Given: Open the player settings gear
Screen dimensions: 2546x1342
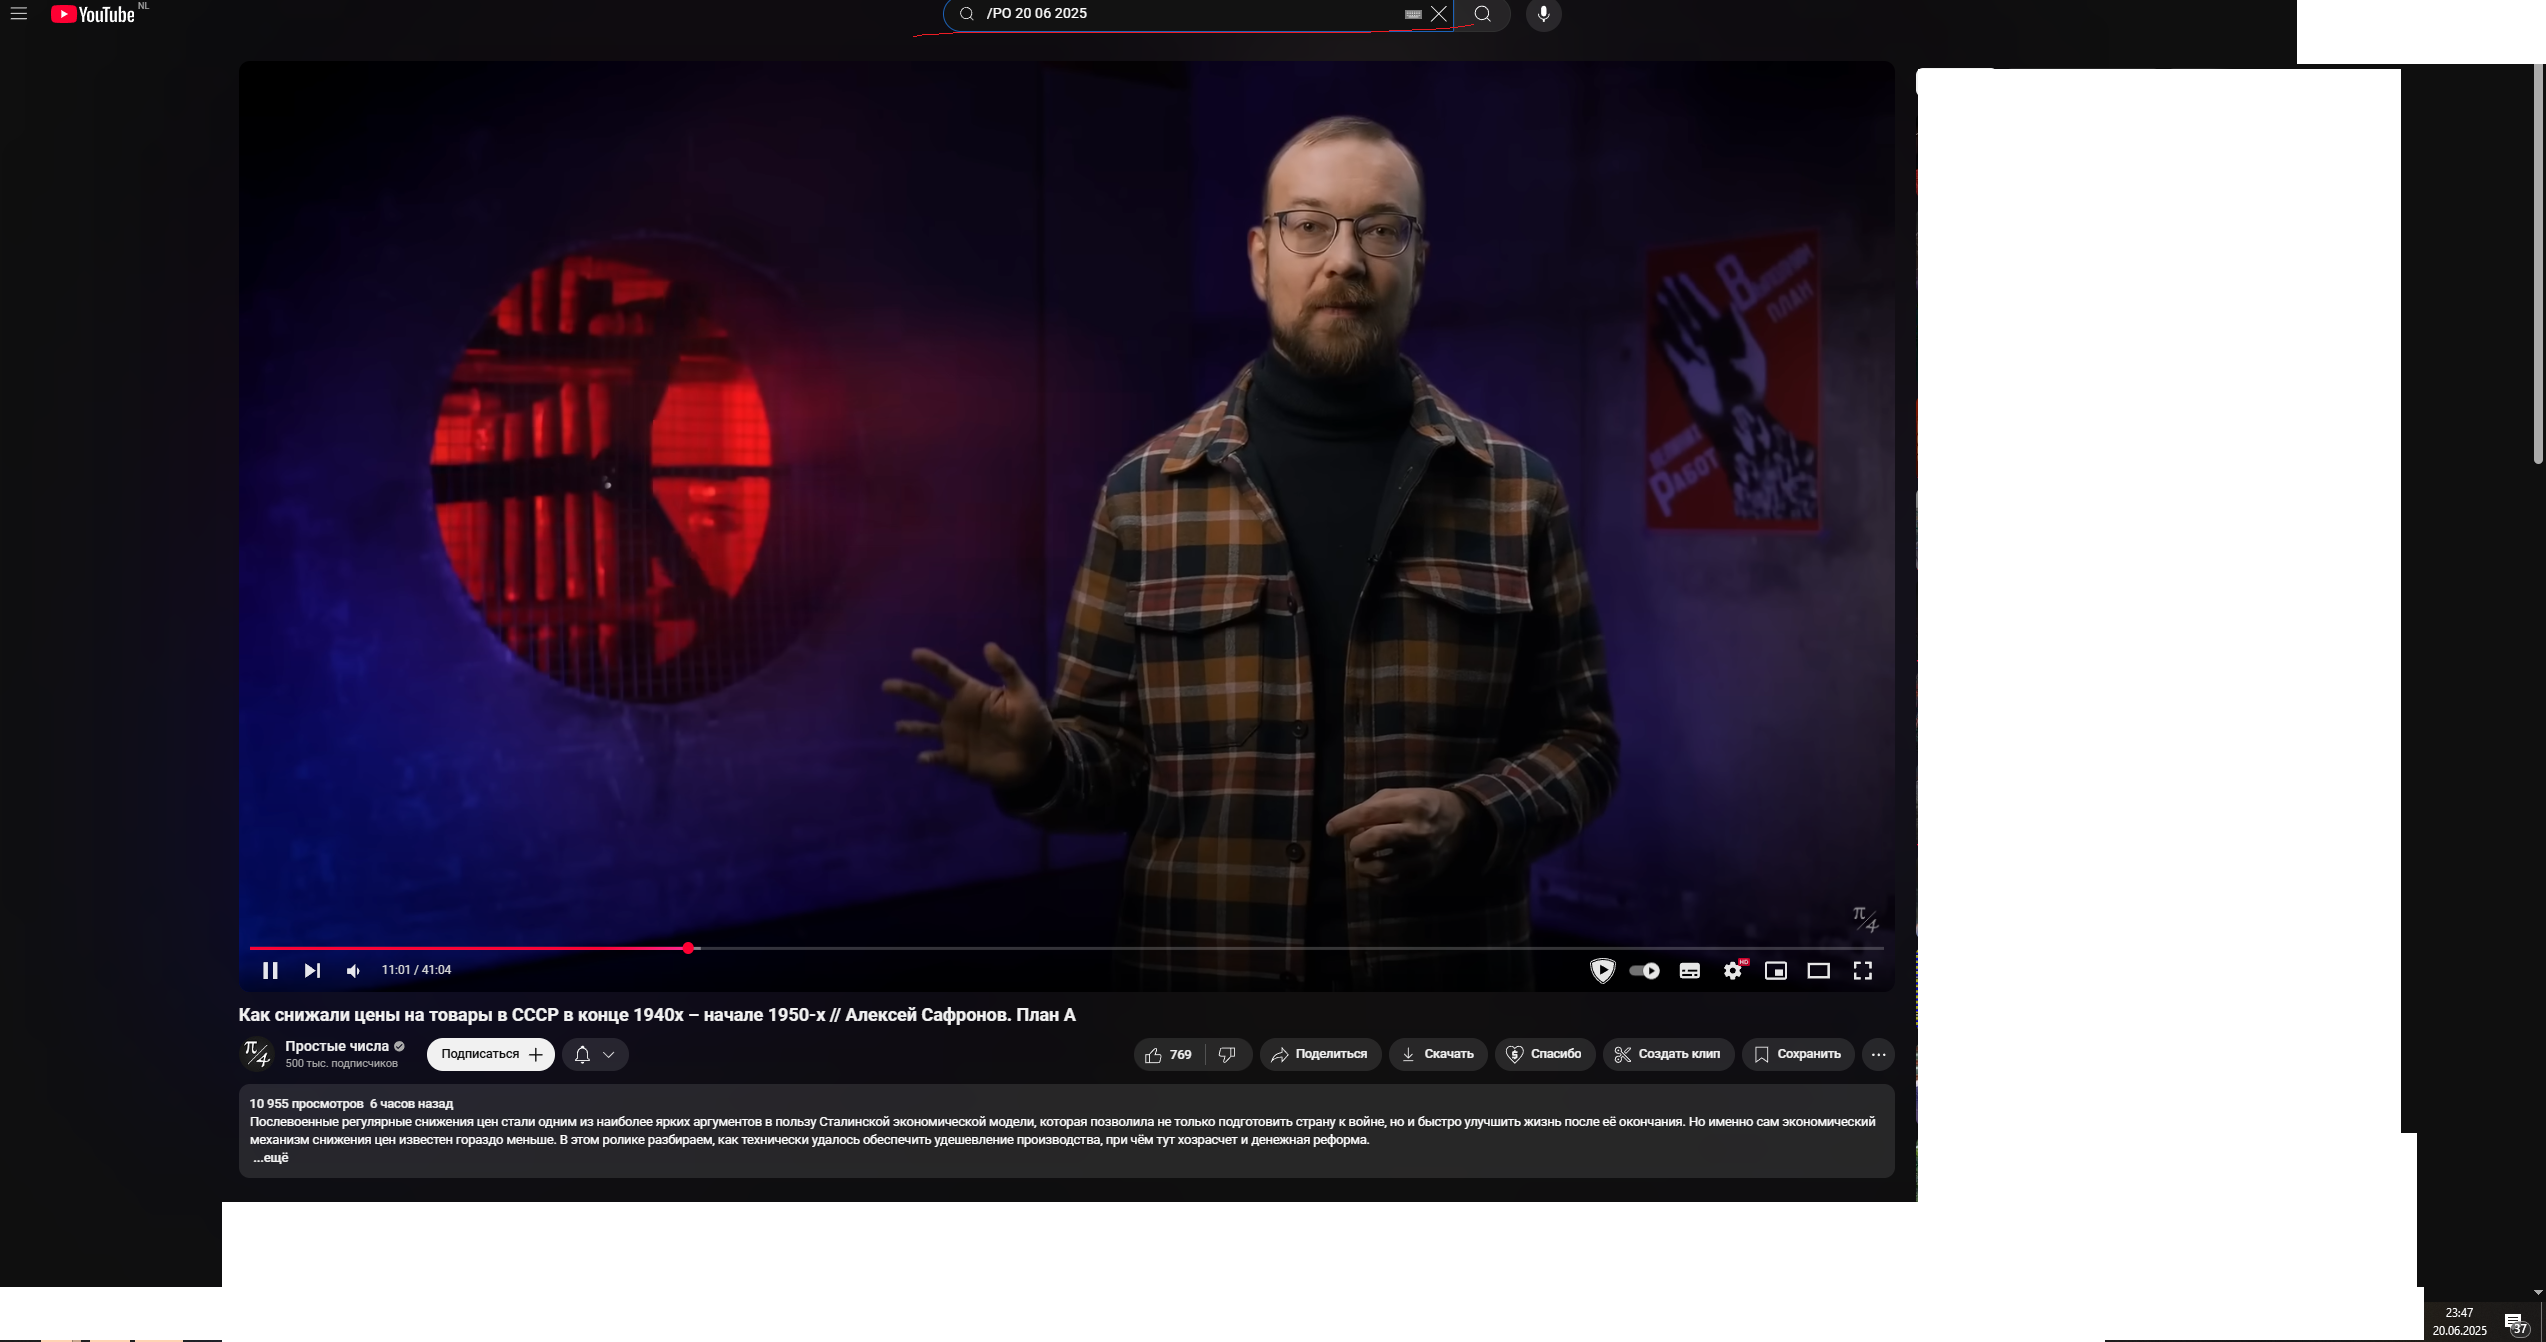Looking at the screenshot, I should [1733, 970].
